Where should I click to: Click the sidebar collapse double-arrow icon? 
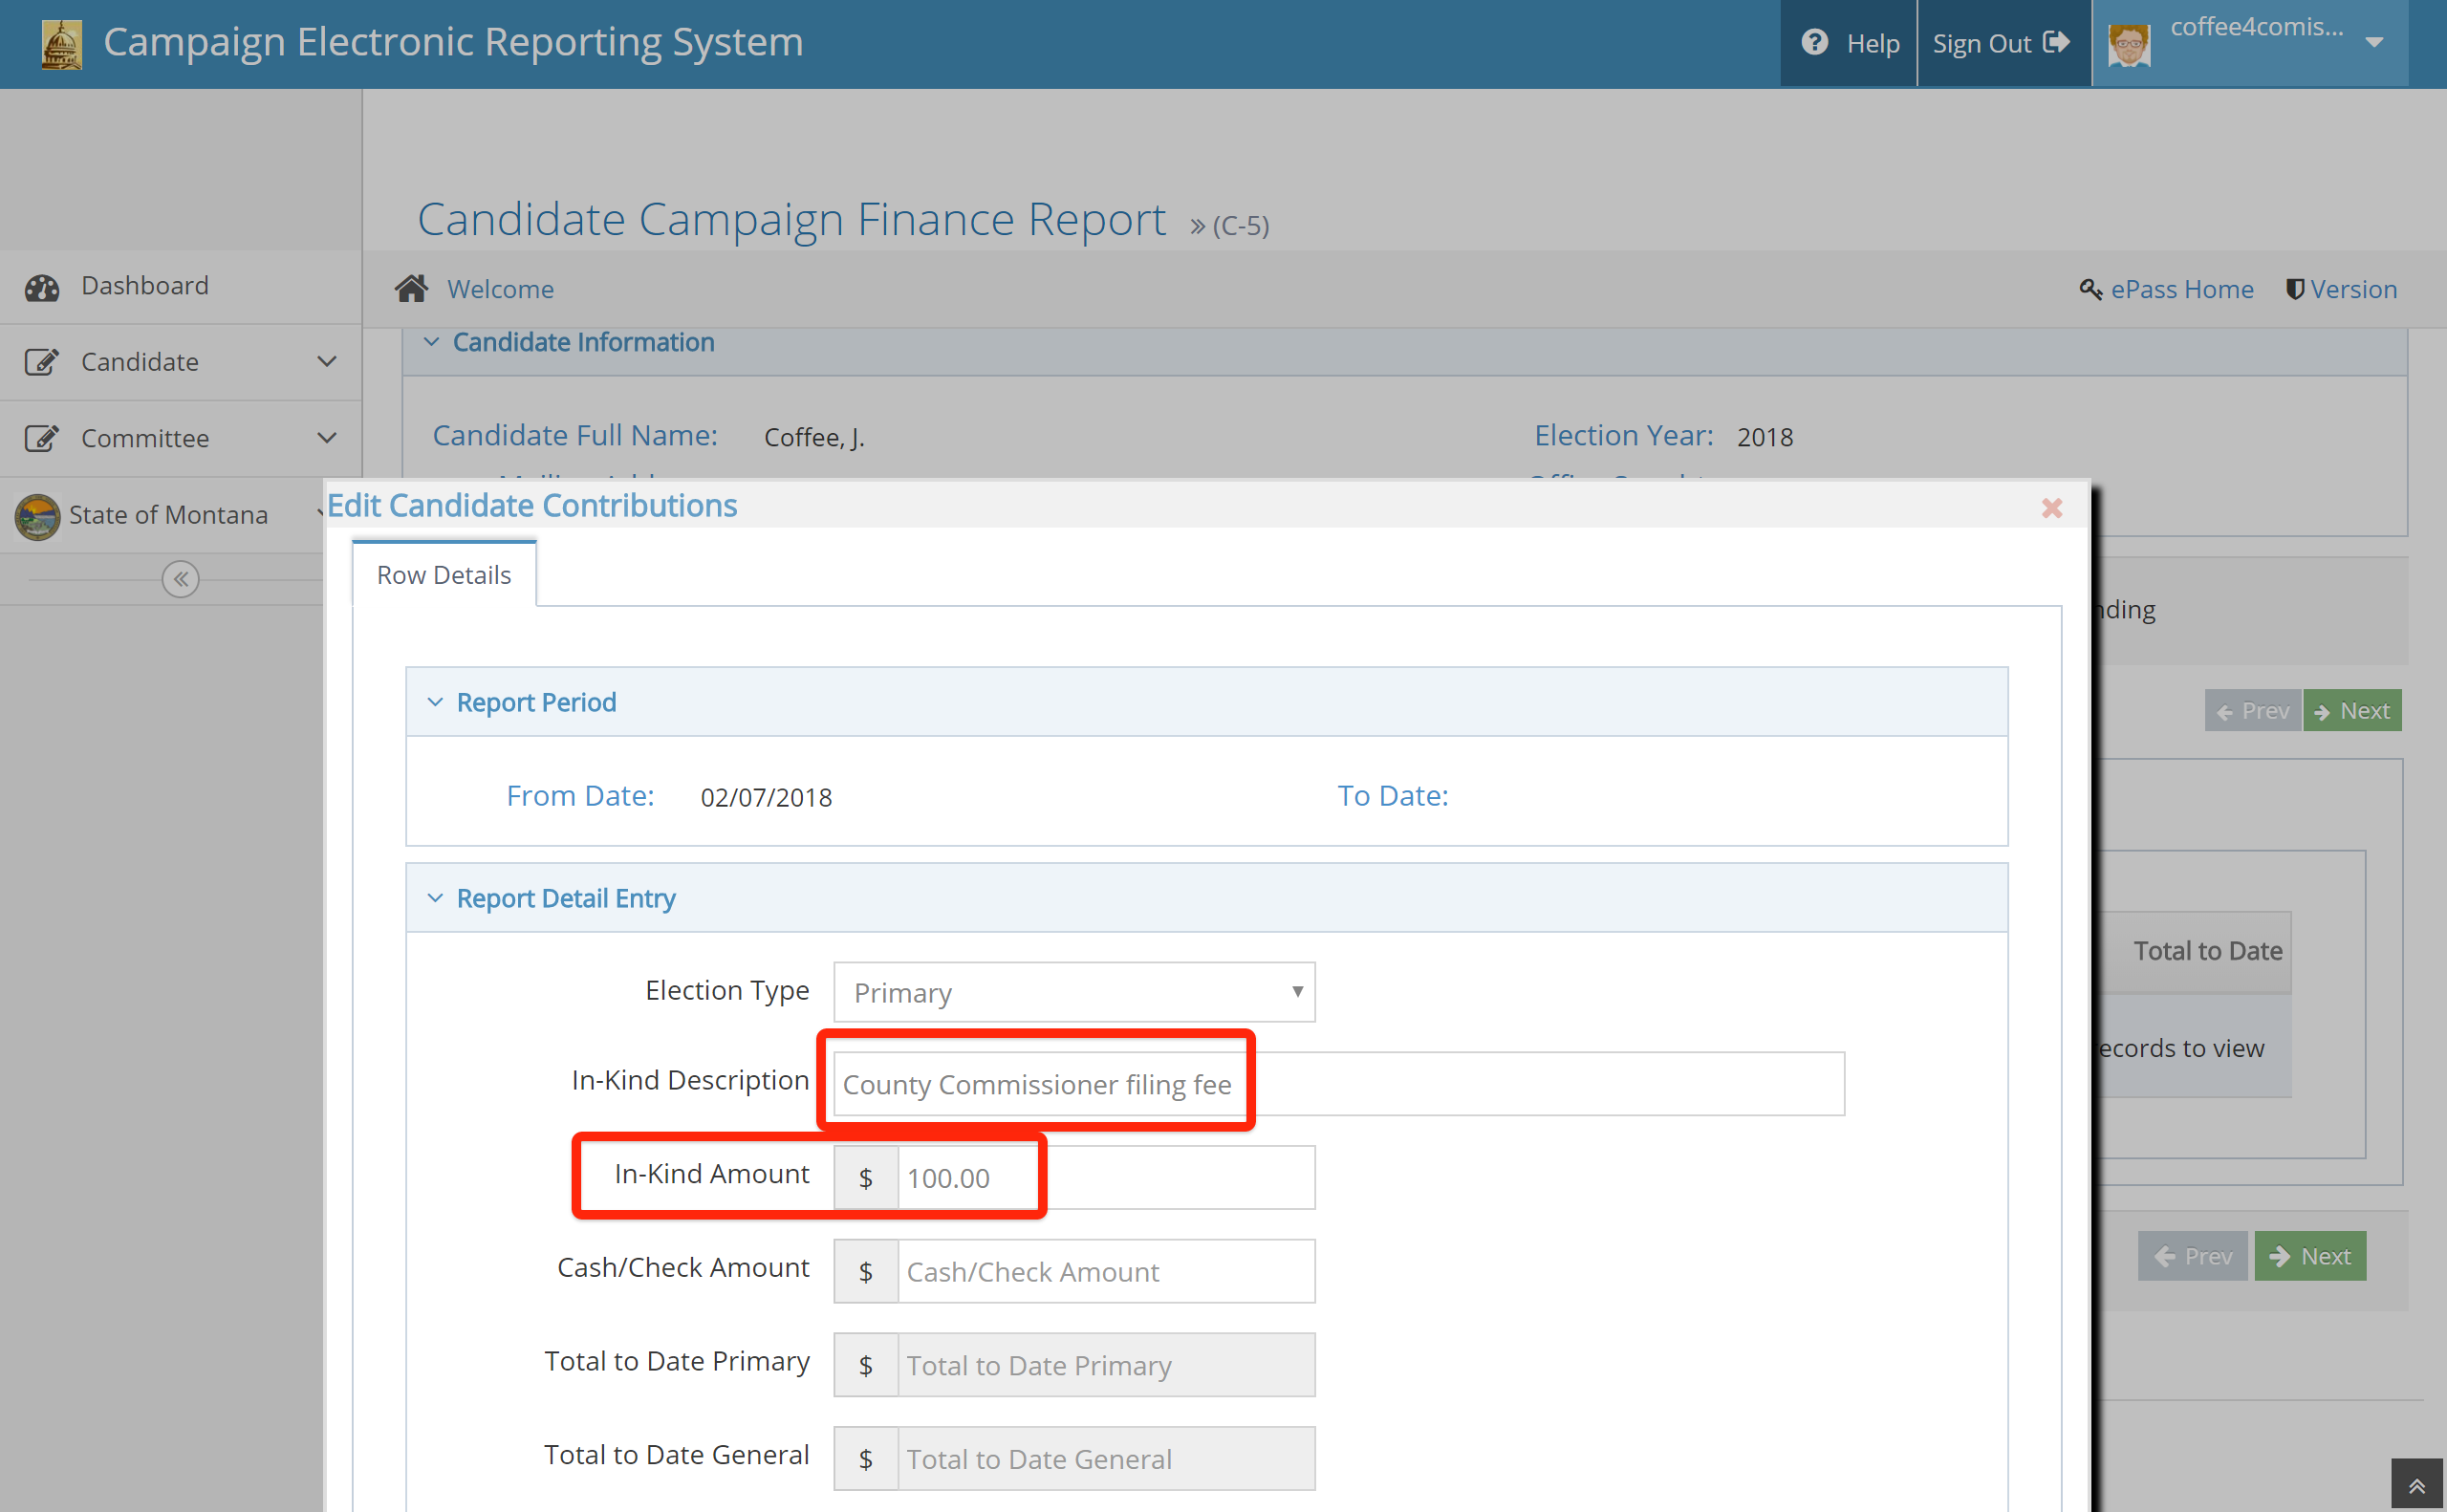[180, 579]
